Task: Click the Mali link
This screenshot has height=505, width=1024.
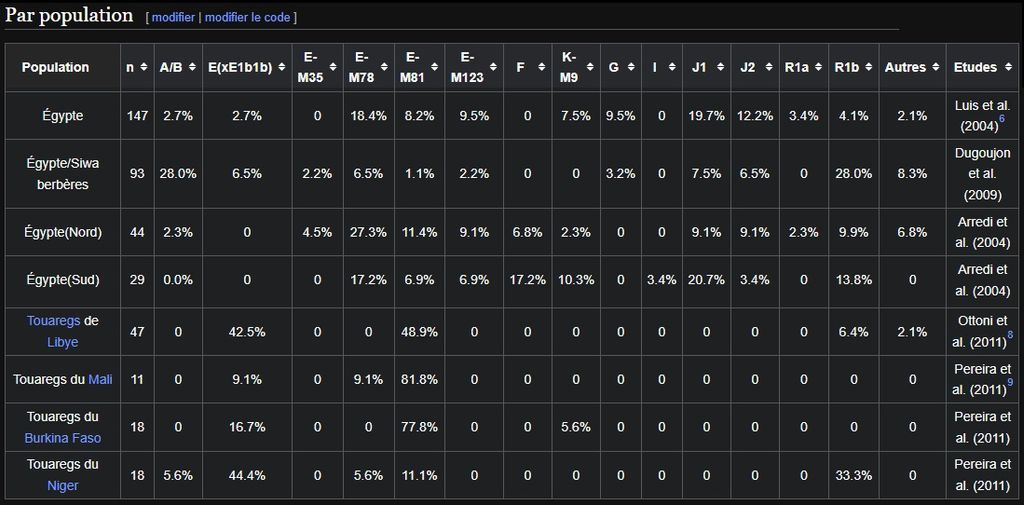Action: click(100, 380)
